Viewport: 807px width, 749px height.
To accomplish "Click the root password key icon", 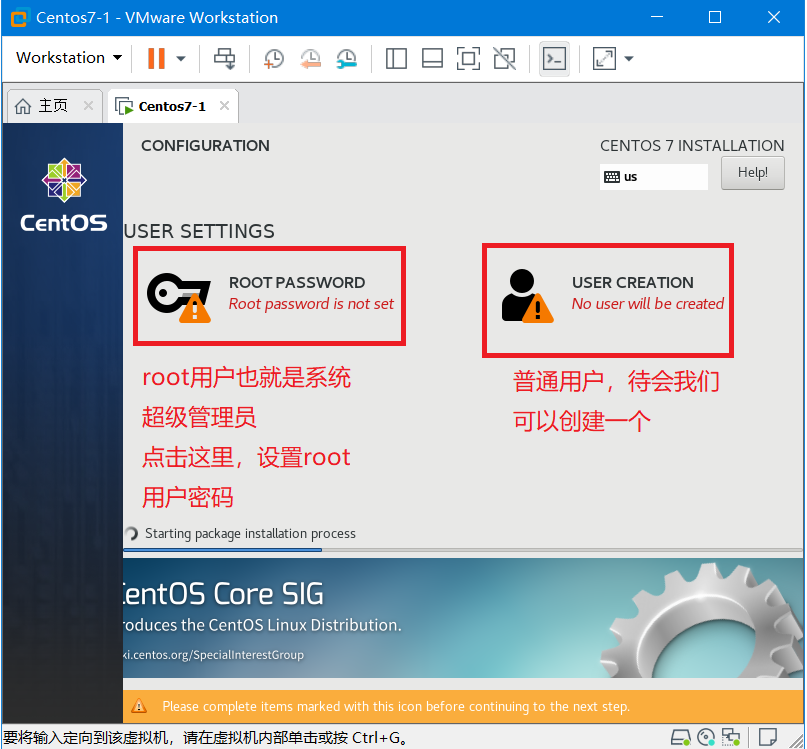I will 179,298.
